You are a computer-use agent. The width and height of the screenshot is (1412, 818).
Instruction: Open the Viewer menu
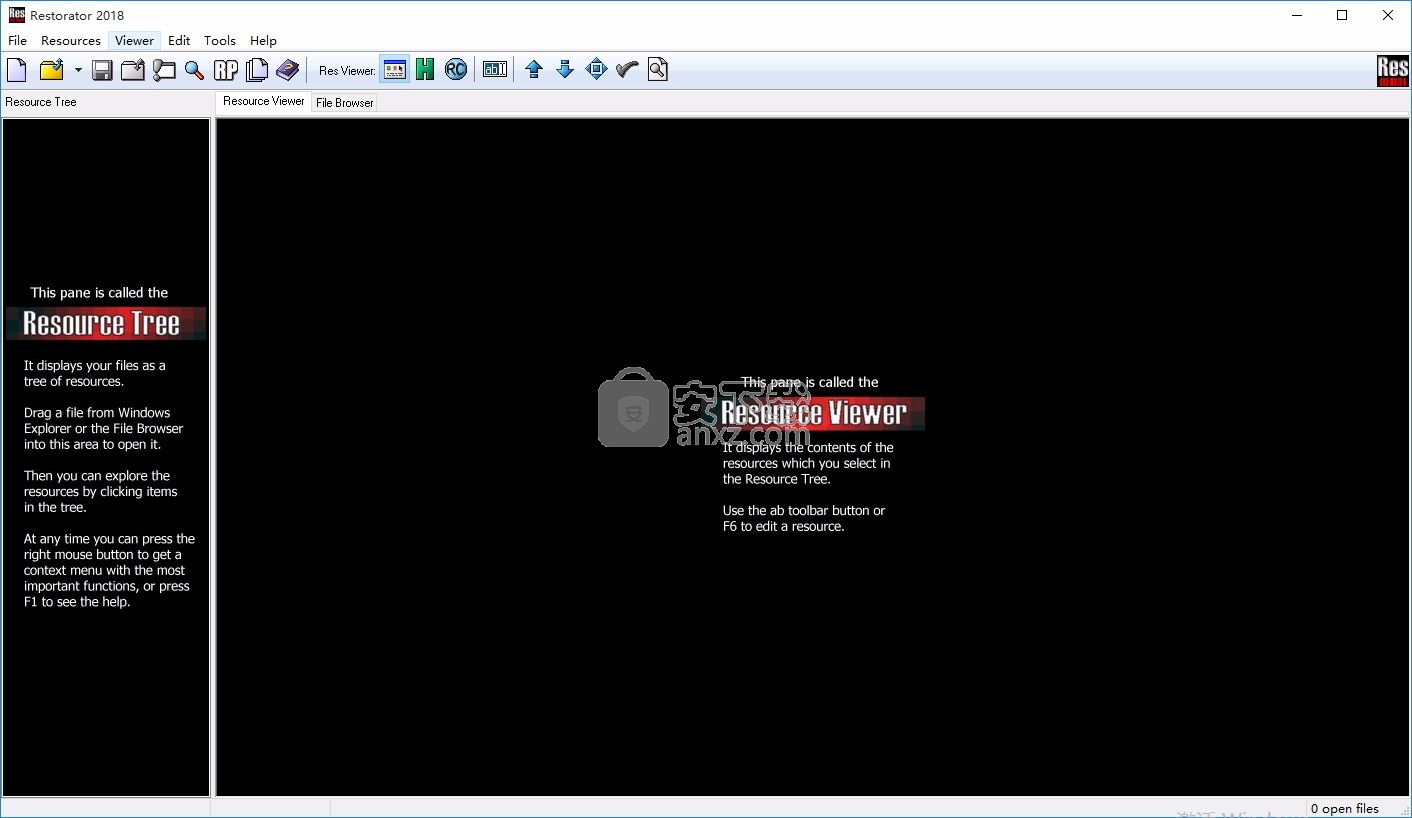click(x=134, y=41)
